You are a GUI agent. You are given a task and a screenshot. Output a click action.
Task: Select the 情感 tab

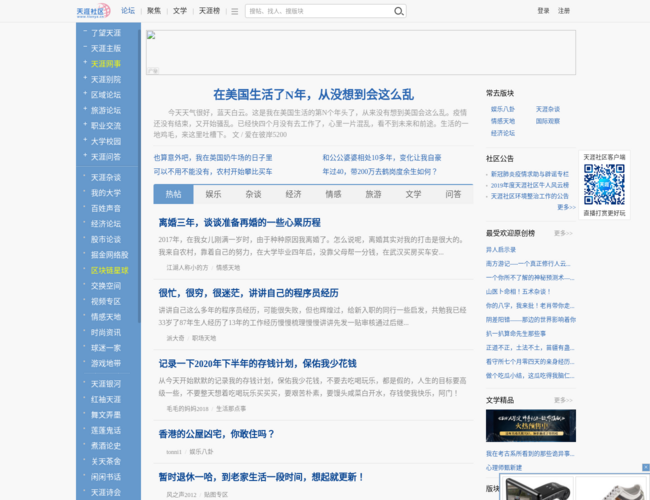333,194
